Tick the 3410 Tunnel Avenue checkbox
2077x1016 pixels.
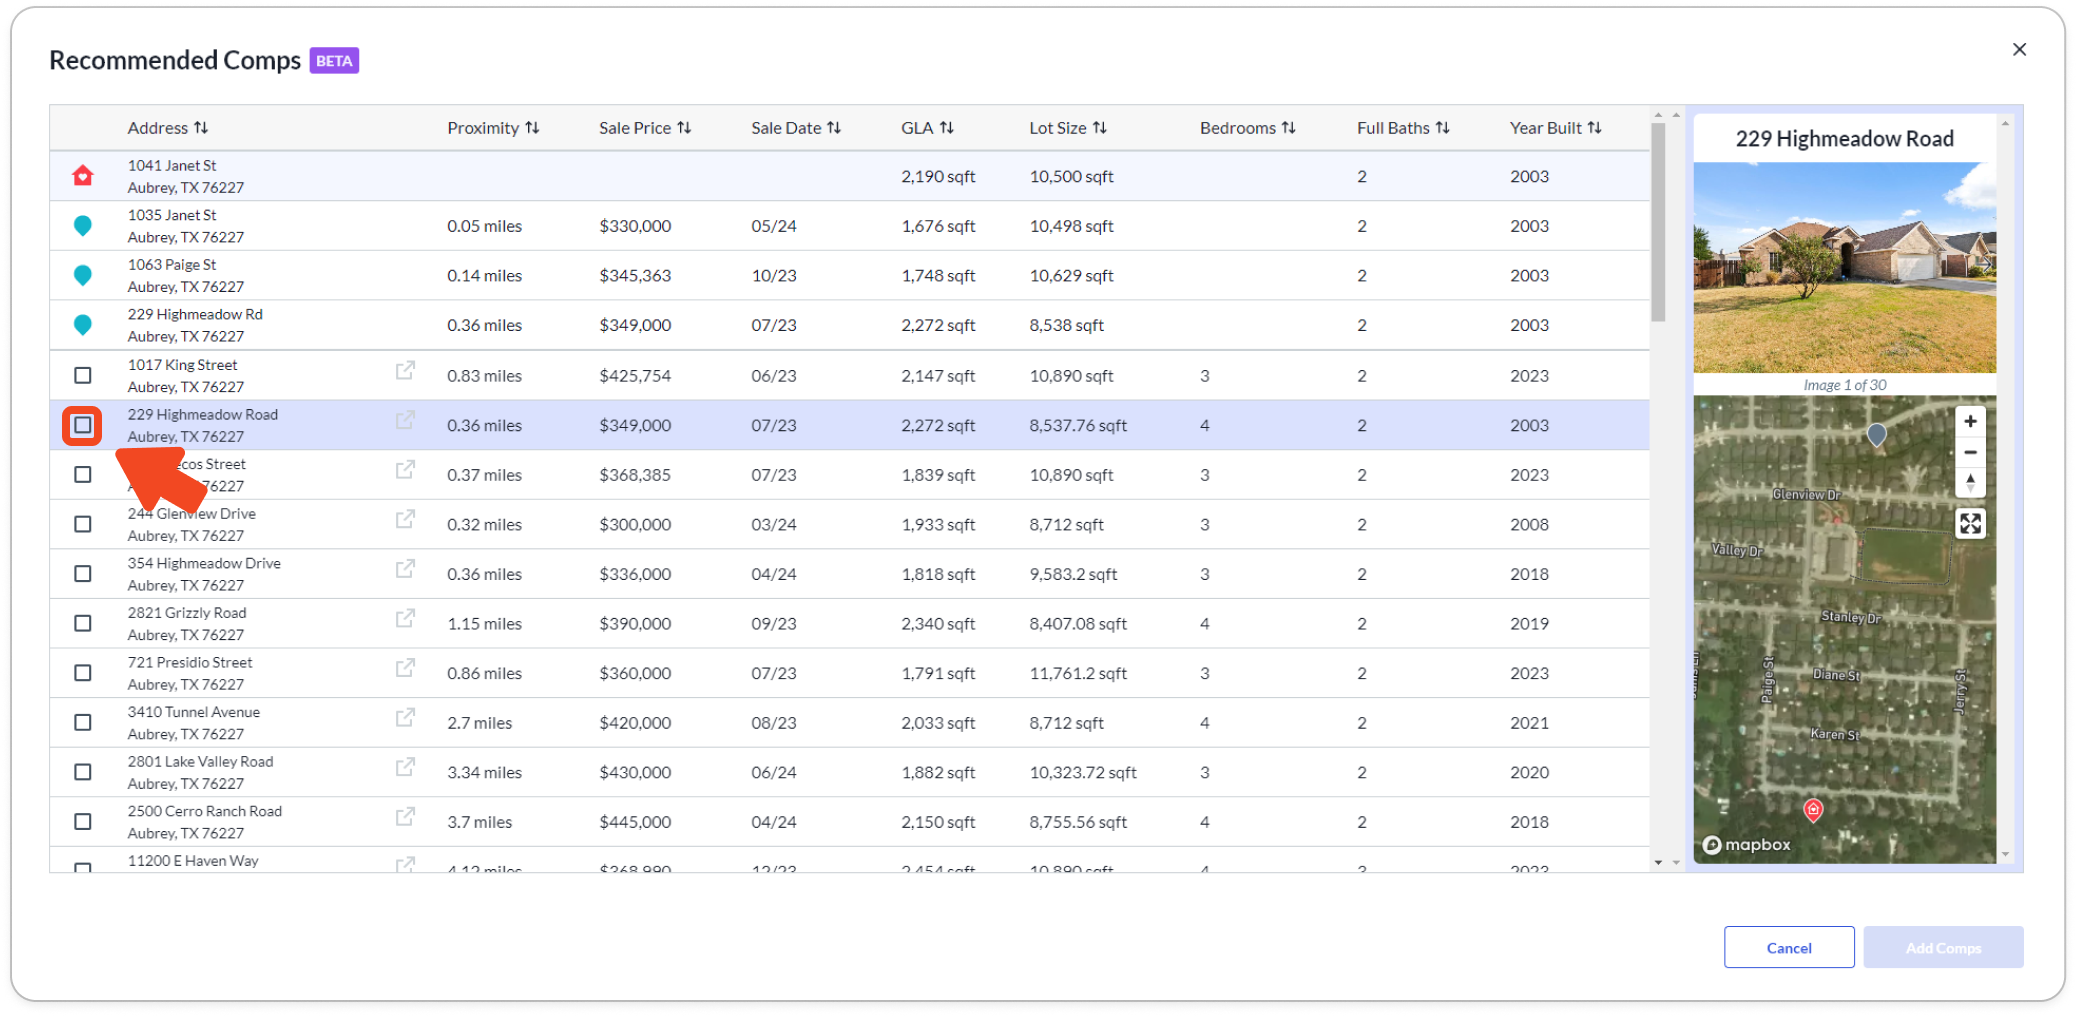tap(83, 723)
